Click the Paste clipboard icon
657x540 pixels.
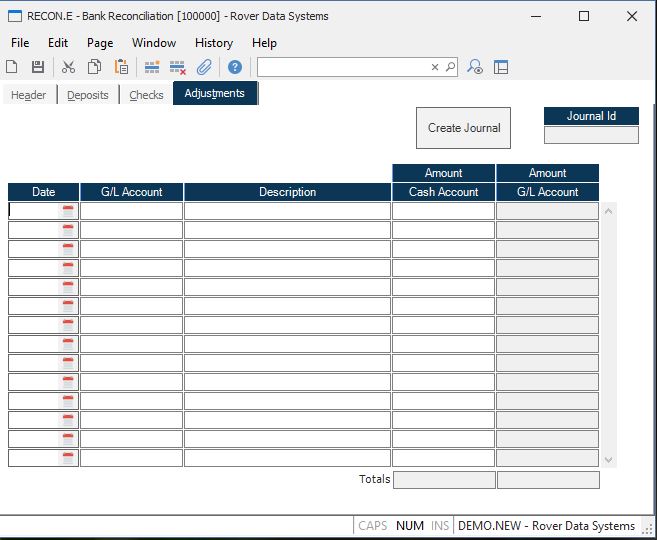(121, 67)
